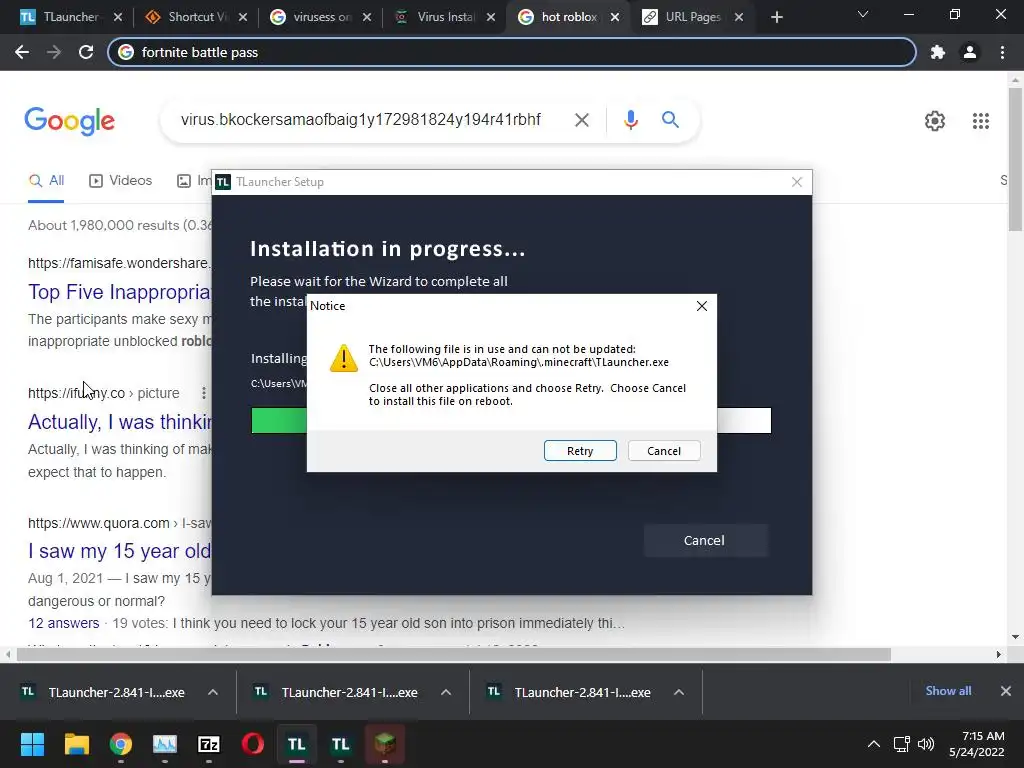
Task: Open the network tray icon
Action: [x=902, y=744]
